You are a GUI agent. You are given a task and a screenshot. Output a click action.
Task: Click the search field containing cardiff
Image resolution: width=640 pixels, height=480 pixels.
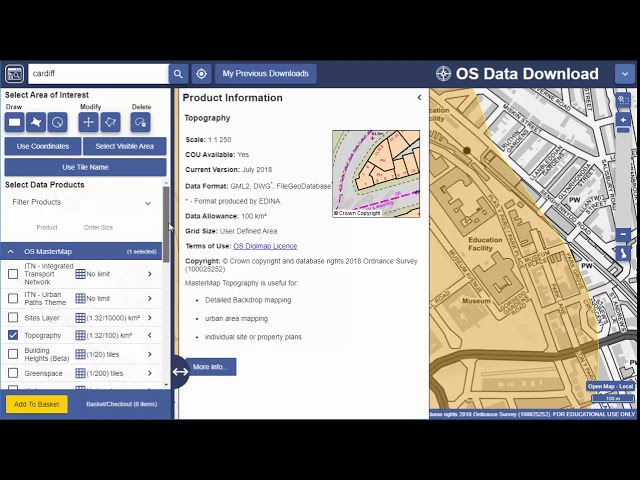(x=98, y=74)
